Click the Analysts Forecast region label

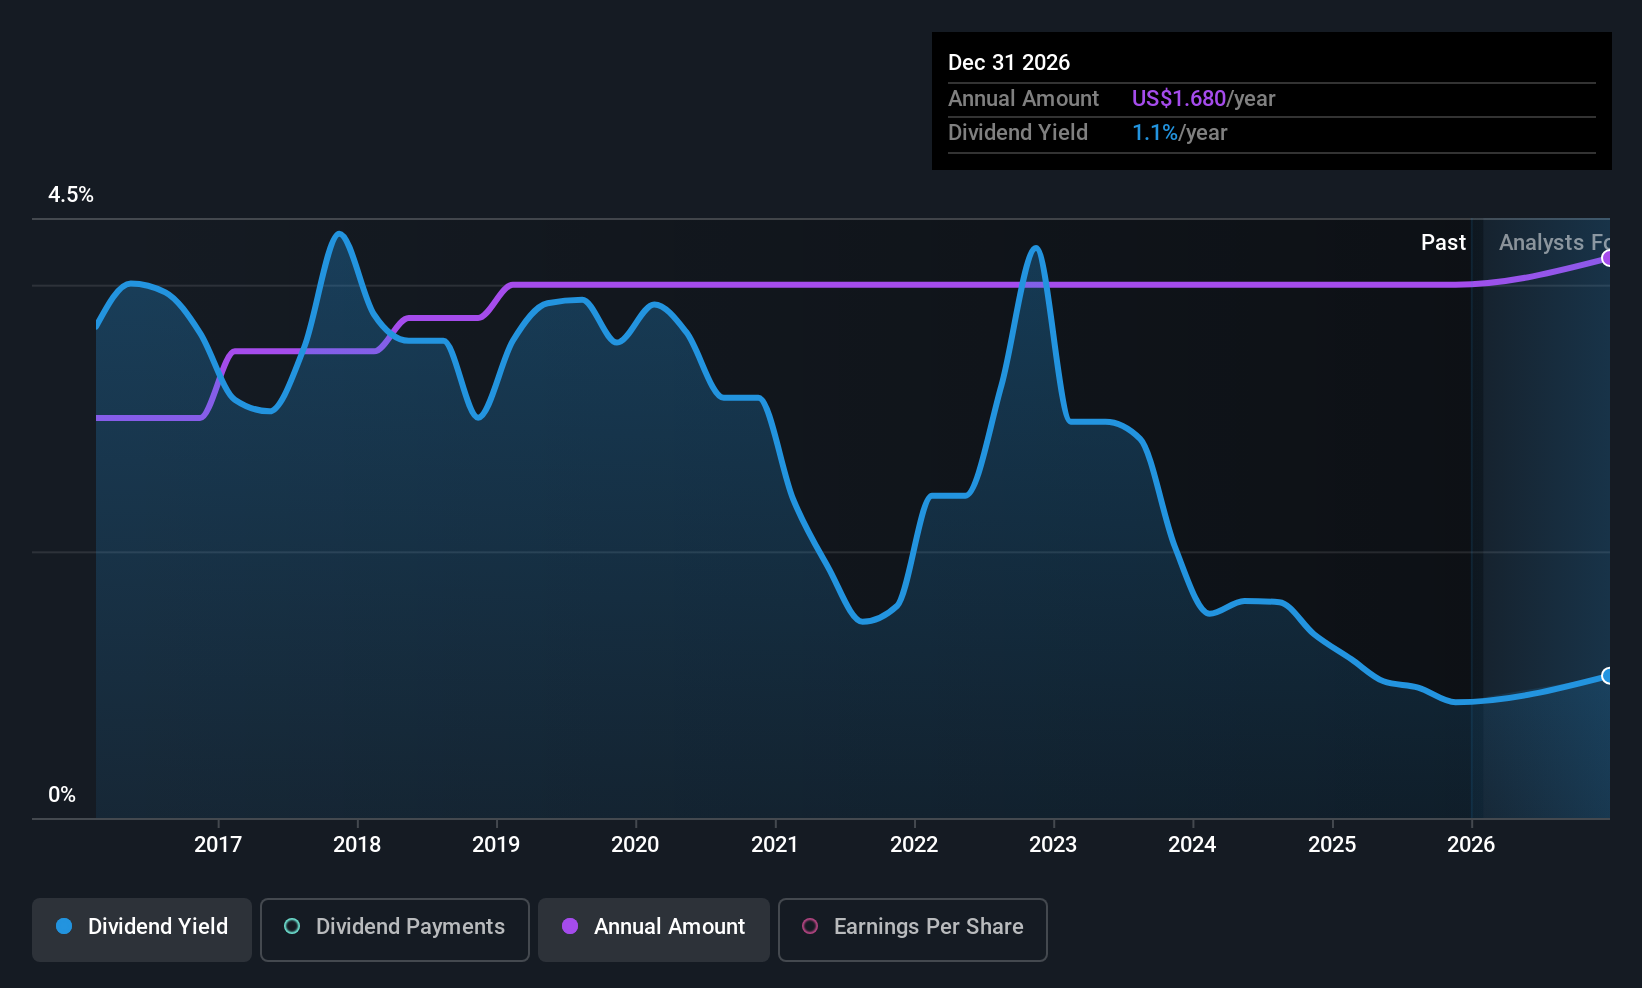tap(1554, 242)
